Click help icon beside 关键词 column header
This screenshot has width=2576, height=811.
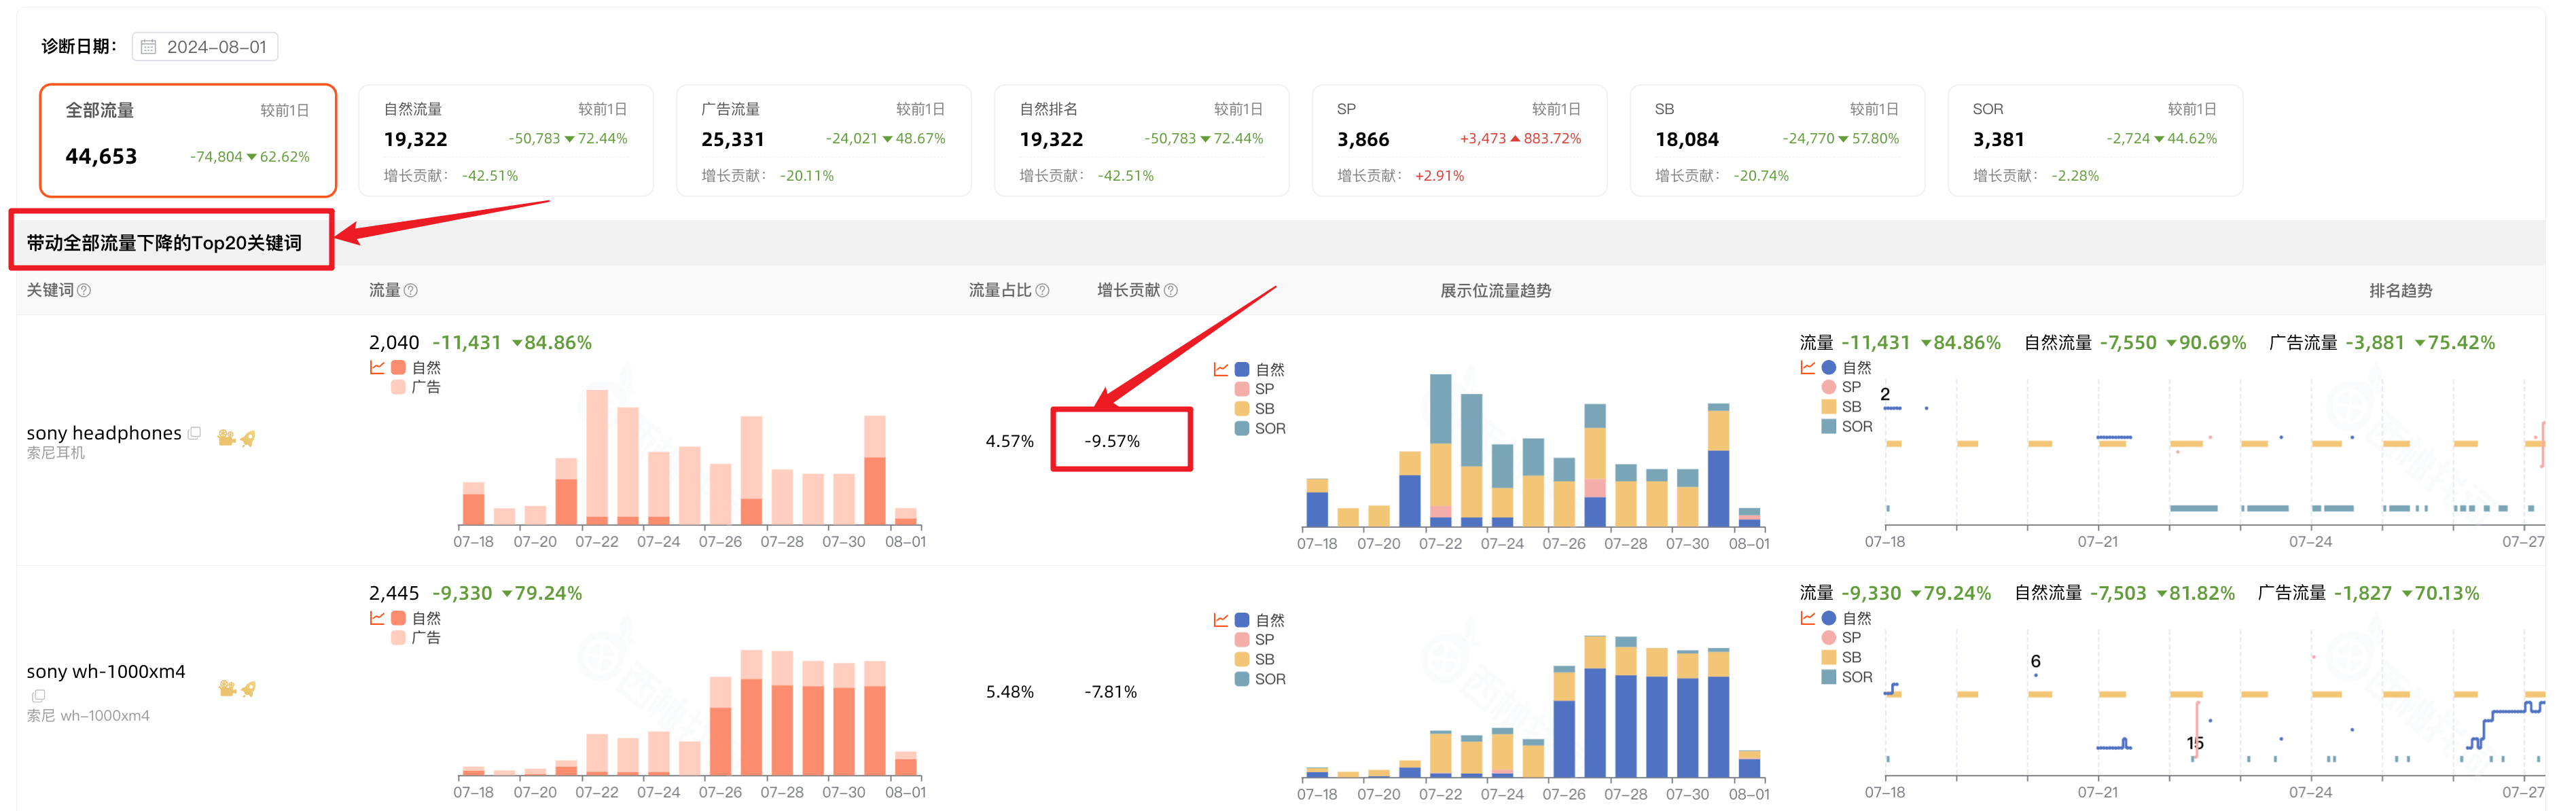84,290
